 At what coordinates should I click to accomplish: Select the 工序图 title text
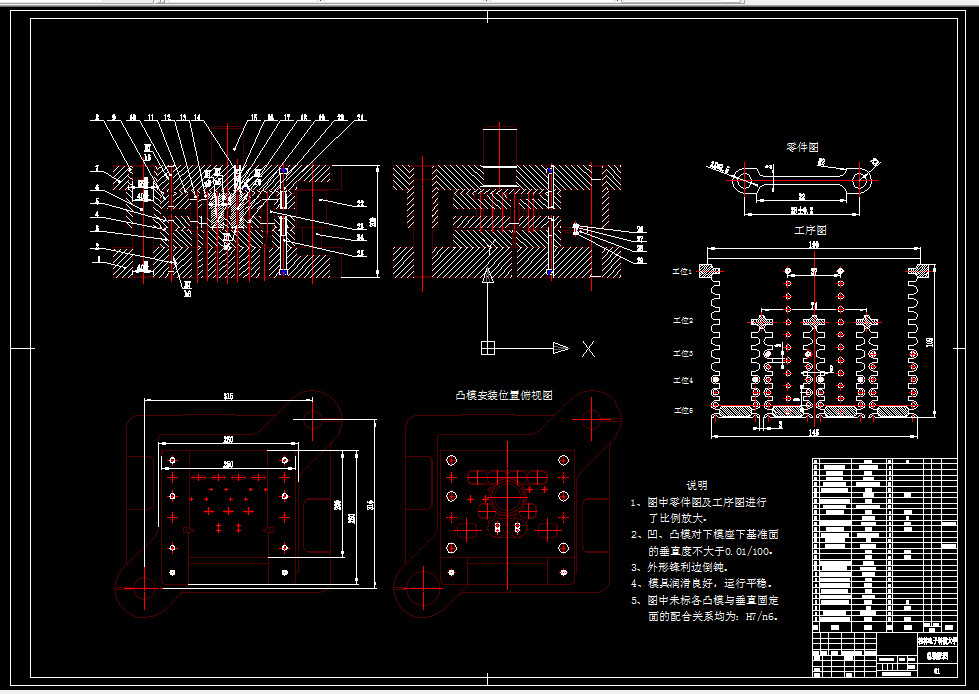(x=810, y=230)
